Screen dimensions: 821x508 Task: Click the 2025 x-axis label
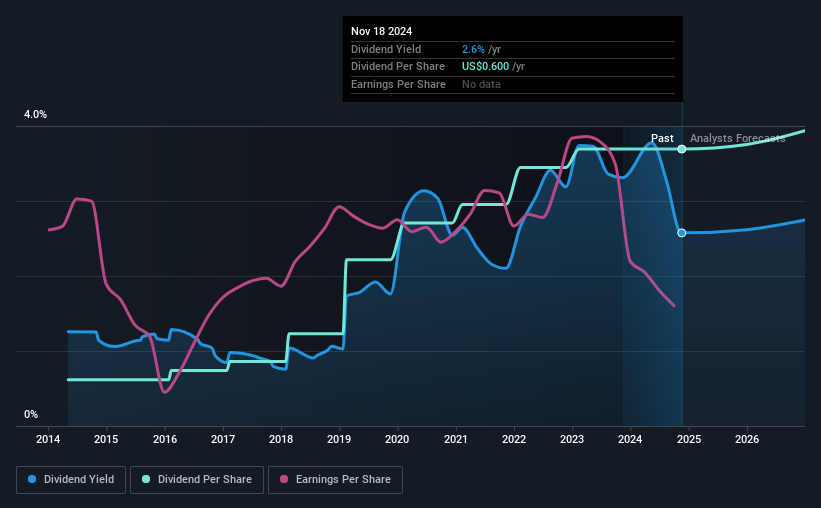pyautogui.click(x=689, y=439)
